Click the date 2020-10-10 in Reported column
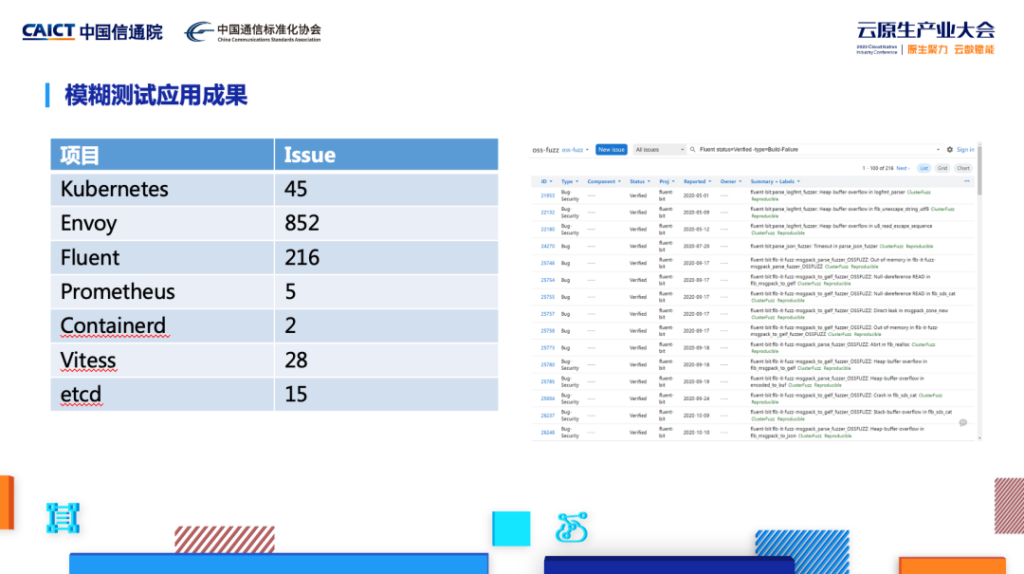This screenshot has height=574, width=1024. pyautogui.click(x=696, y=432)
